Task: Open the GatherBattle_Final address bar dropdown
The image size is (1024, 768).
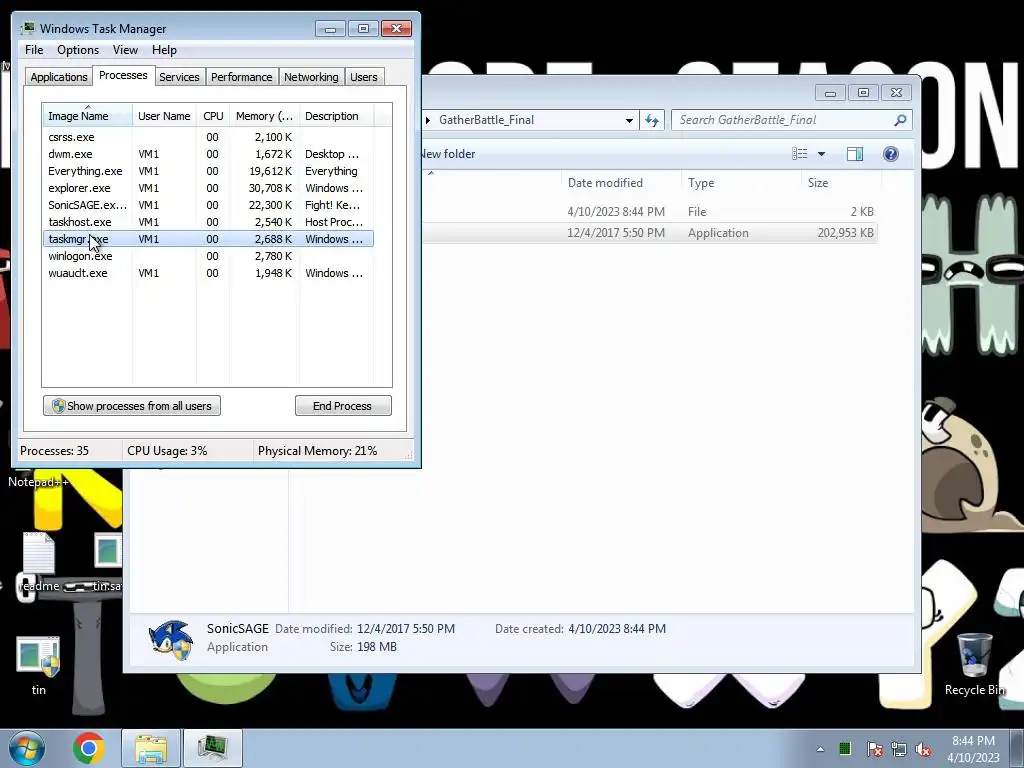Action: (629, 120)
